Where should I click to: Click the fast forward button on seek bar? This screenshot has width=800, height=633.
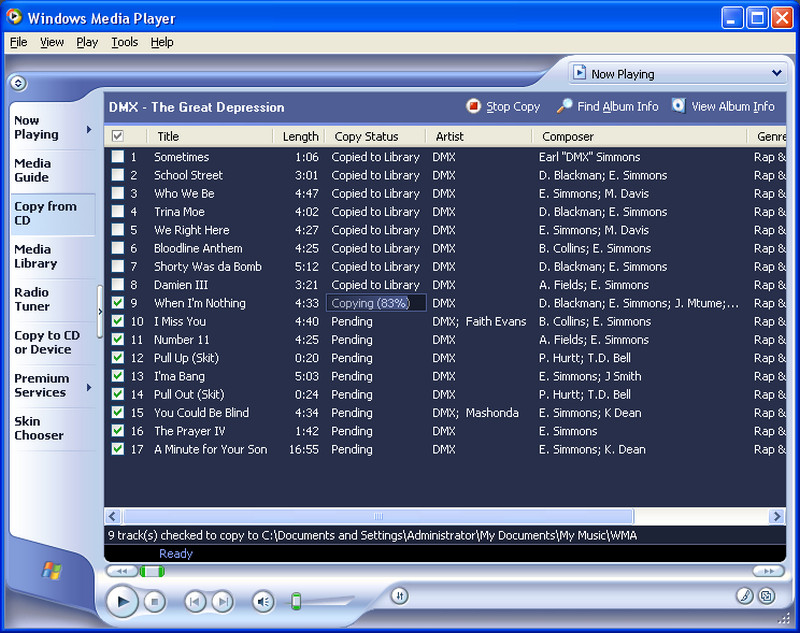(x=768, y=571)
